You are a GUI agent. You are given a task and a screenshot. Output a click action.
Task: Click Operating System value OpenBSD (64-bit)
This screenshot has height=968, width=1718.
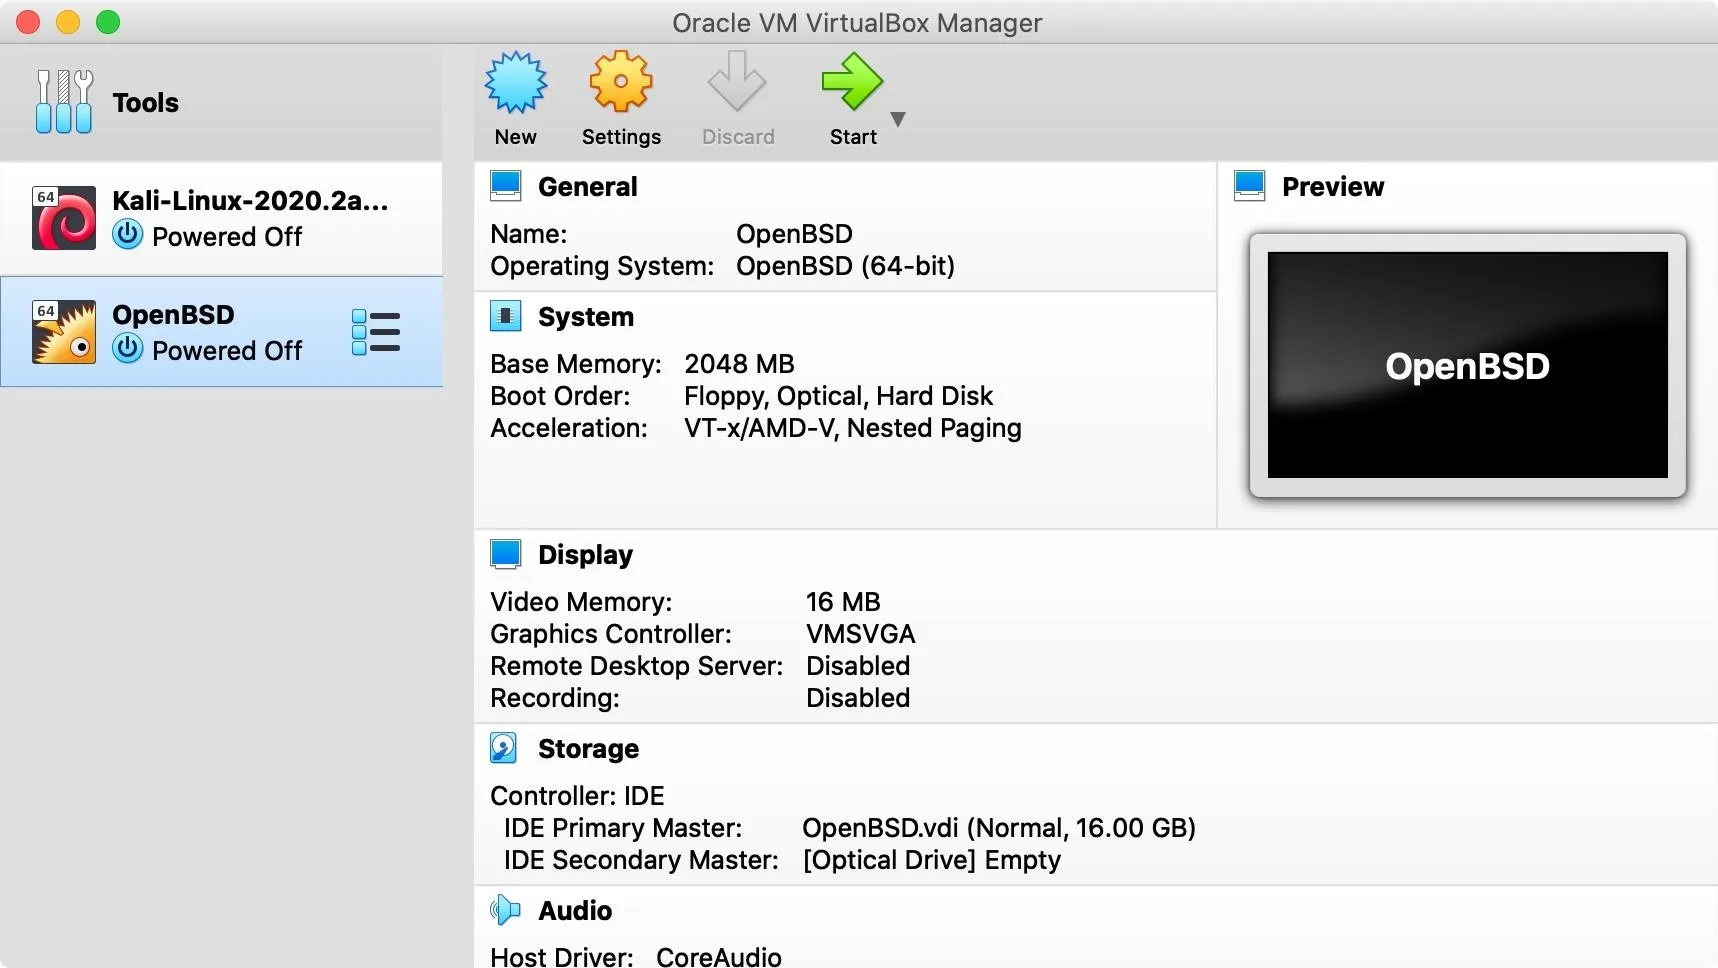tap(845, 266)
